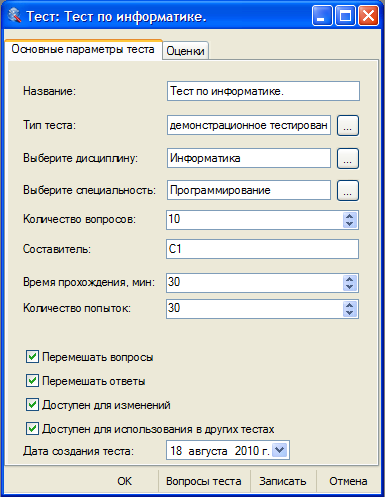The image size is (385, 497).
Task: Open the Дата создания теста dropdown arrow
Action: tap(279, 450)
